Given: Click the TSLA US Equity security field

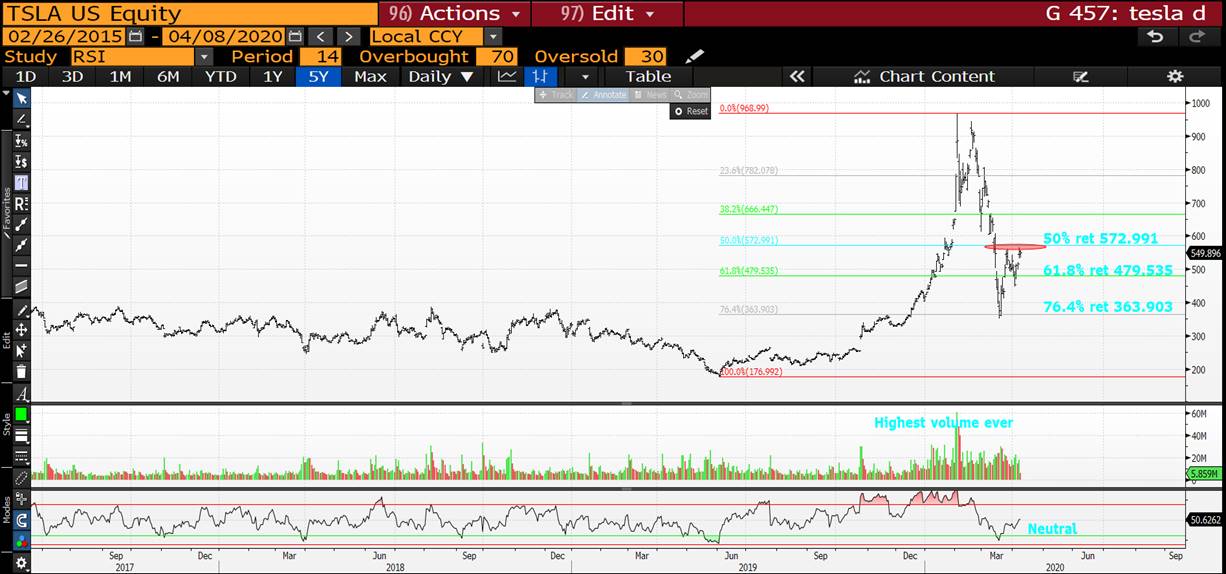Looking at the screenshot, I should click(x=188, y=14).
